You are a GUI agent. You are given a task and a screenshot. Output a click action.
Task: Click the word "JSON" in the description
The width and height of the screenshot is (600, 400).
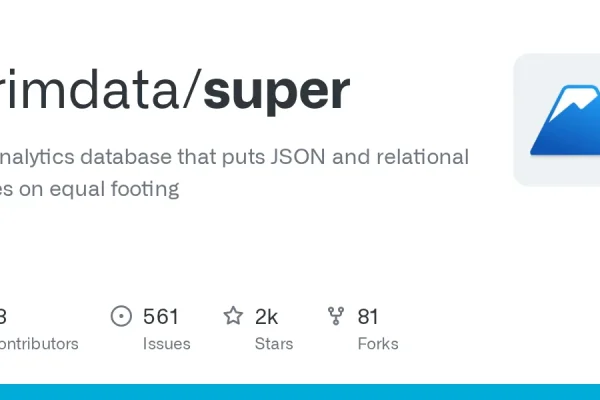[x=298, y=157]
